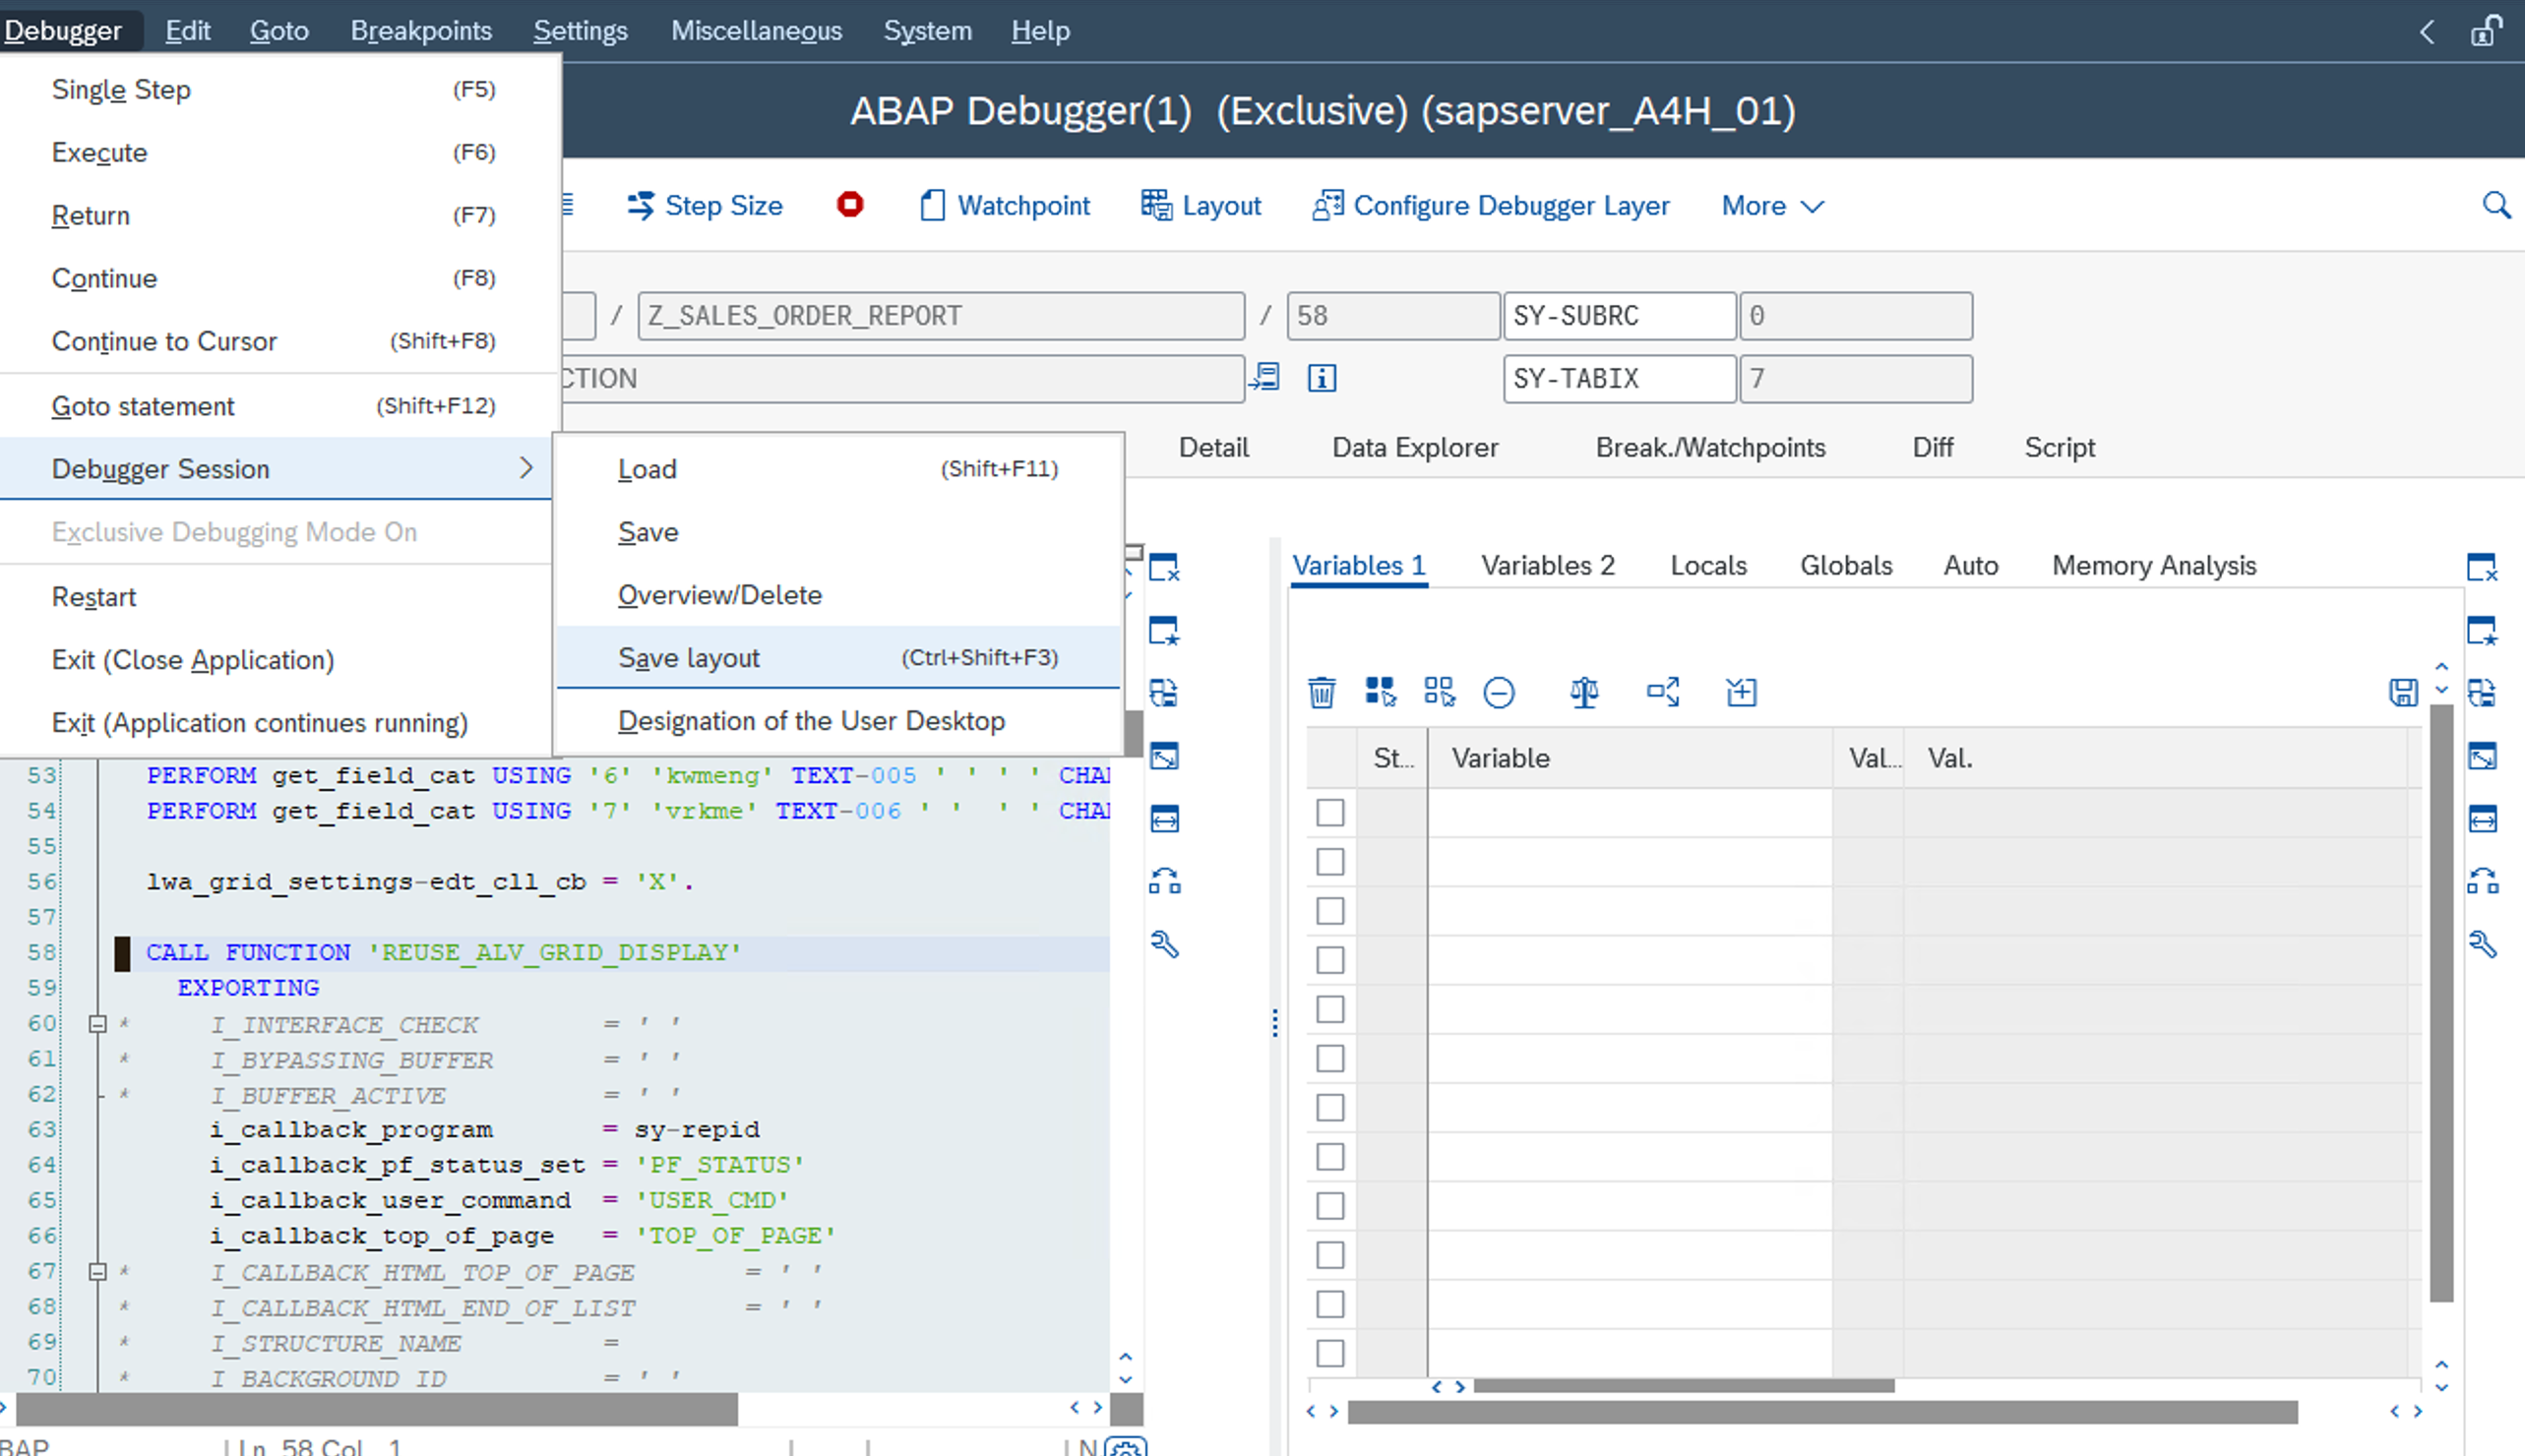The height and width of the screenshot is (1456, 2525).
Task: Click the settings gear in the status bar
Action: [1126, 1447]
